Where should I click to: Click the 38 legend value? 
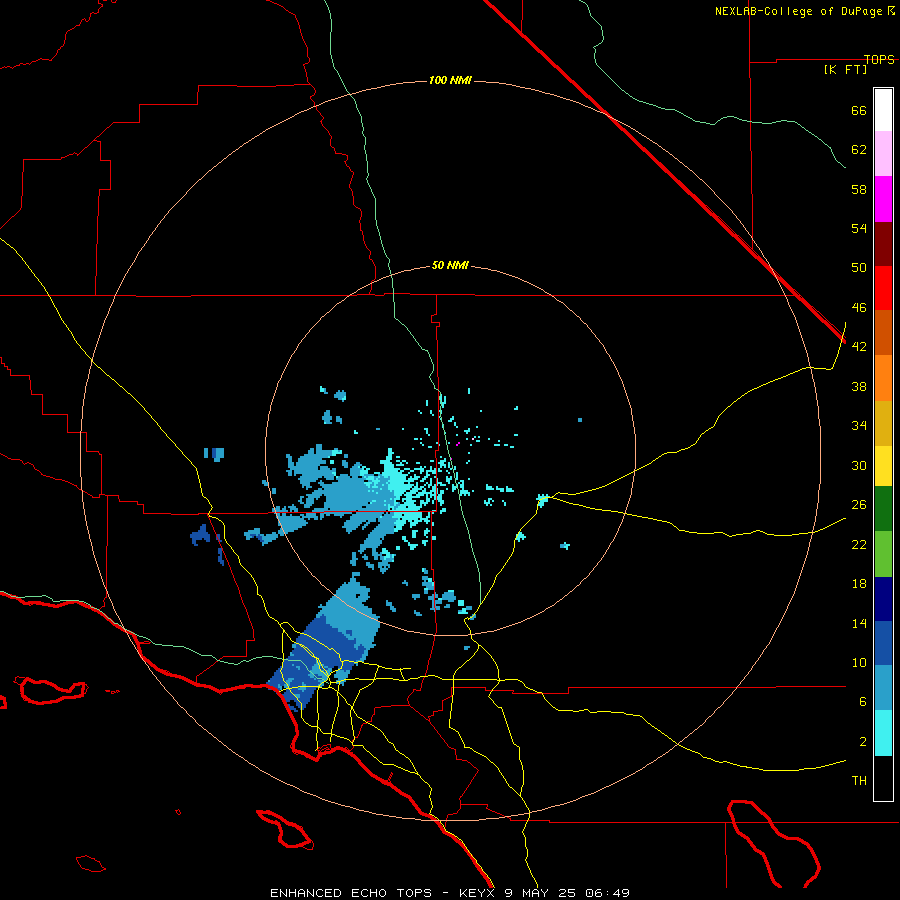click(859, 386)
